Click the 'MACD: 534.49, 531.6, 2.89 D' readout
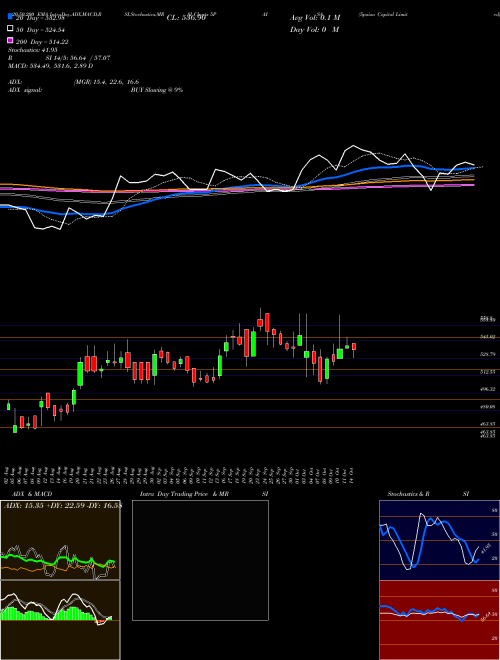Screen dimensions: 500x660 (51, 66)
